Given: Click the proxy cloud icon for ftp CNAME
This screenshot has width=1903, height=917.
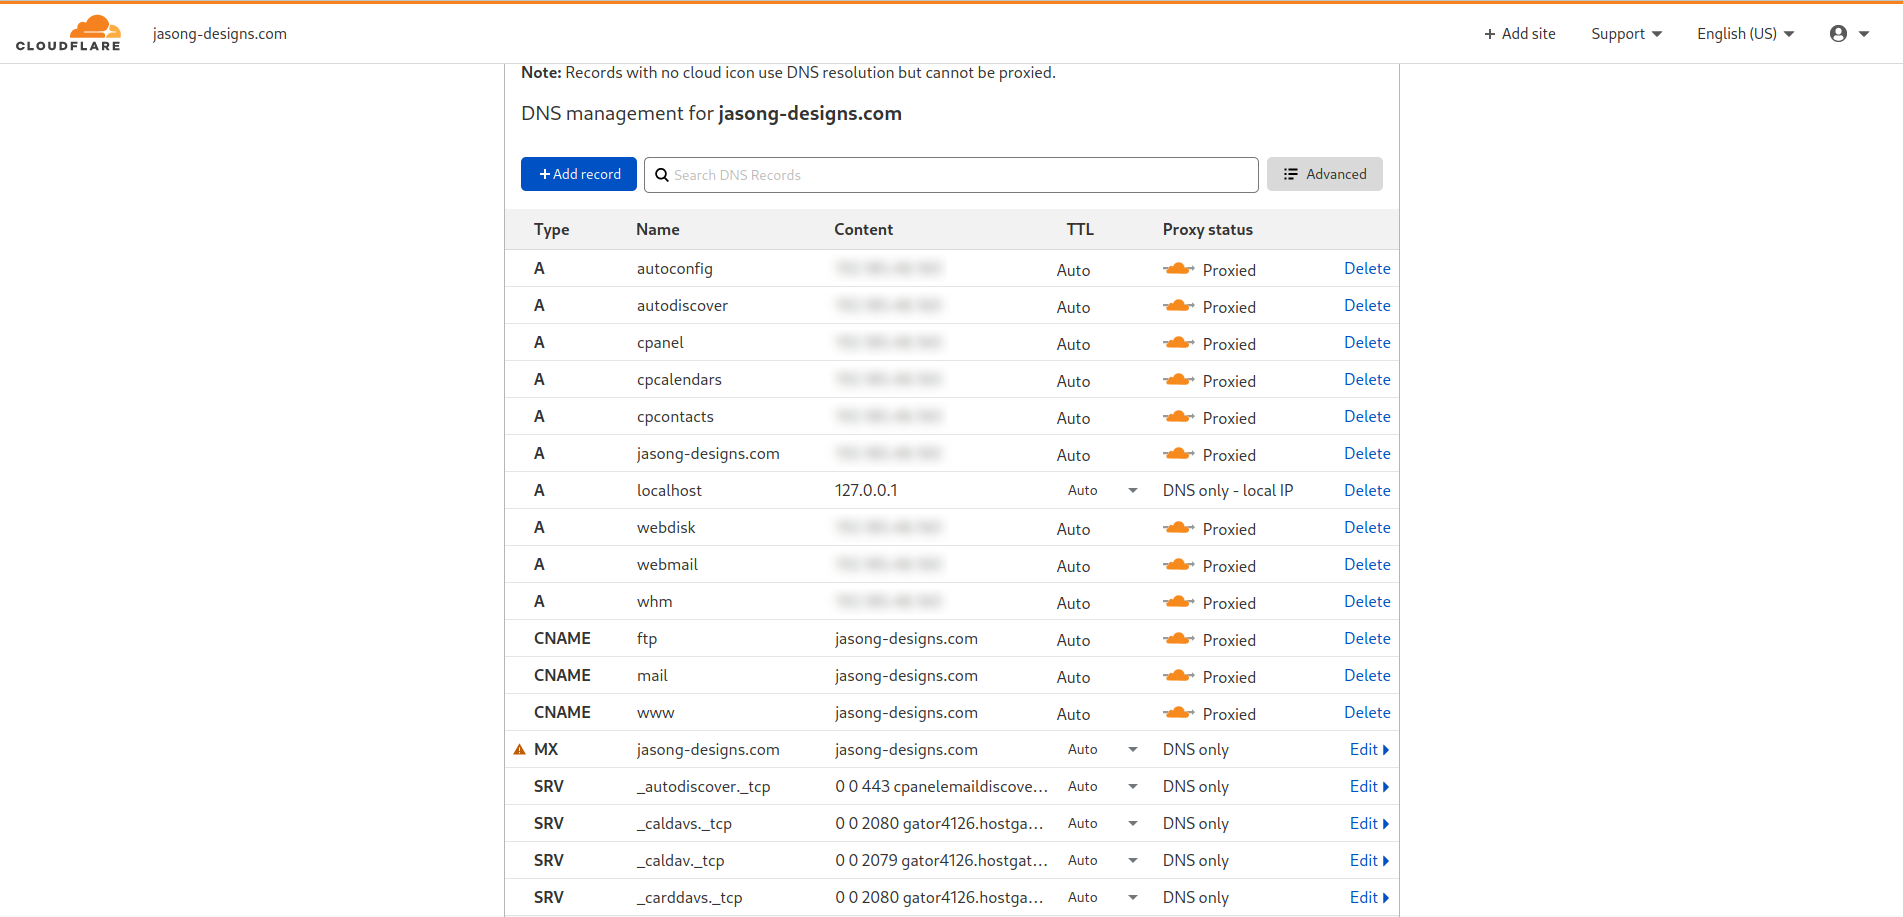Looking at the screenshot, I should pos(1178,639).
